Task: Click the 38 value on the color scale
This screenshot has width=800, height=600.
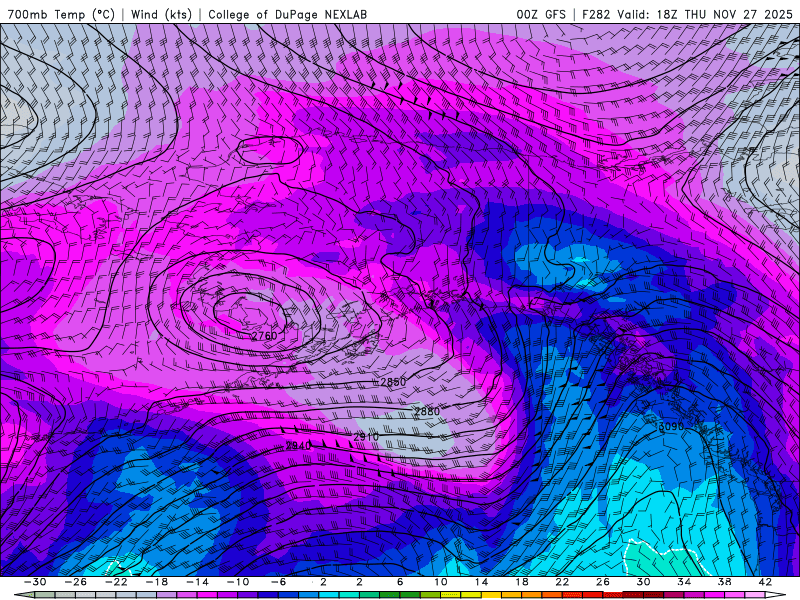Action: pyautogui.click(x=724, y=582)
